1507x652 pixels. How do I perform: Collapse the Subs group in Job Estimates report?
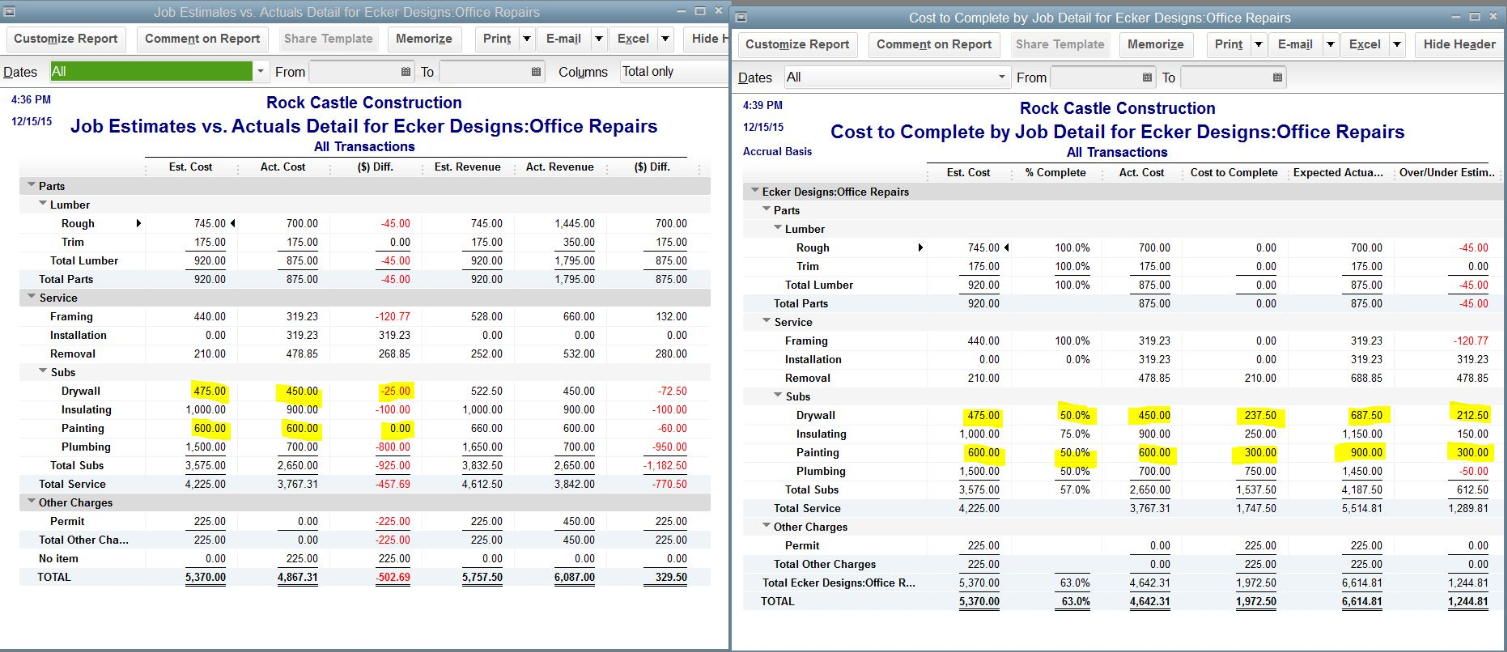43,372
